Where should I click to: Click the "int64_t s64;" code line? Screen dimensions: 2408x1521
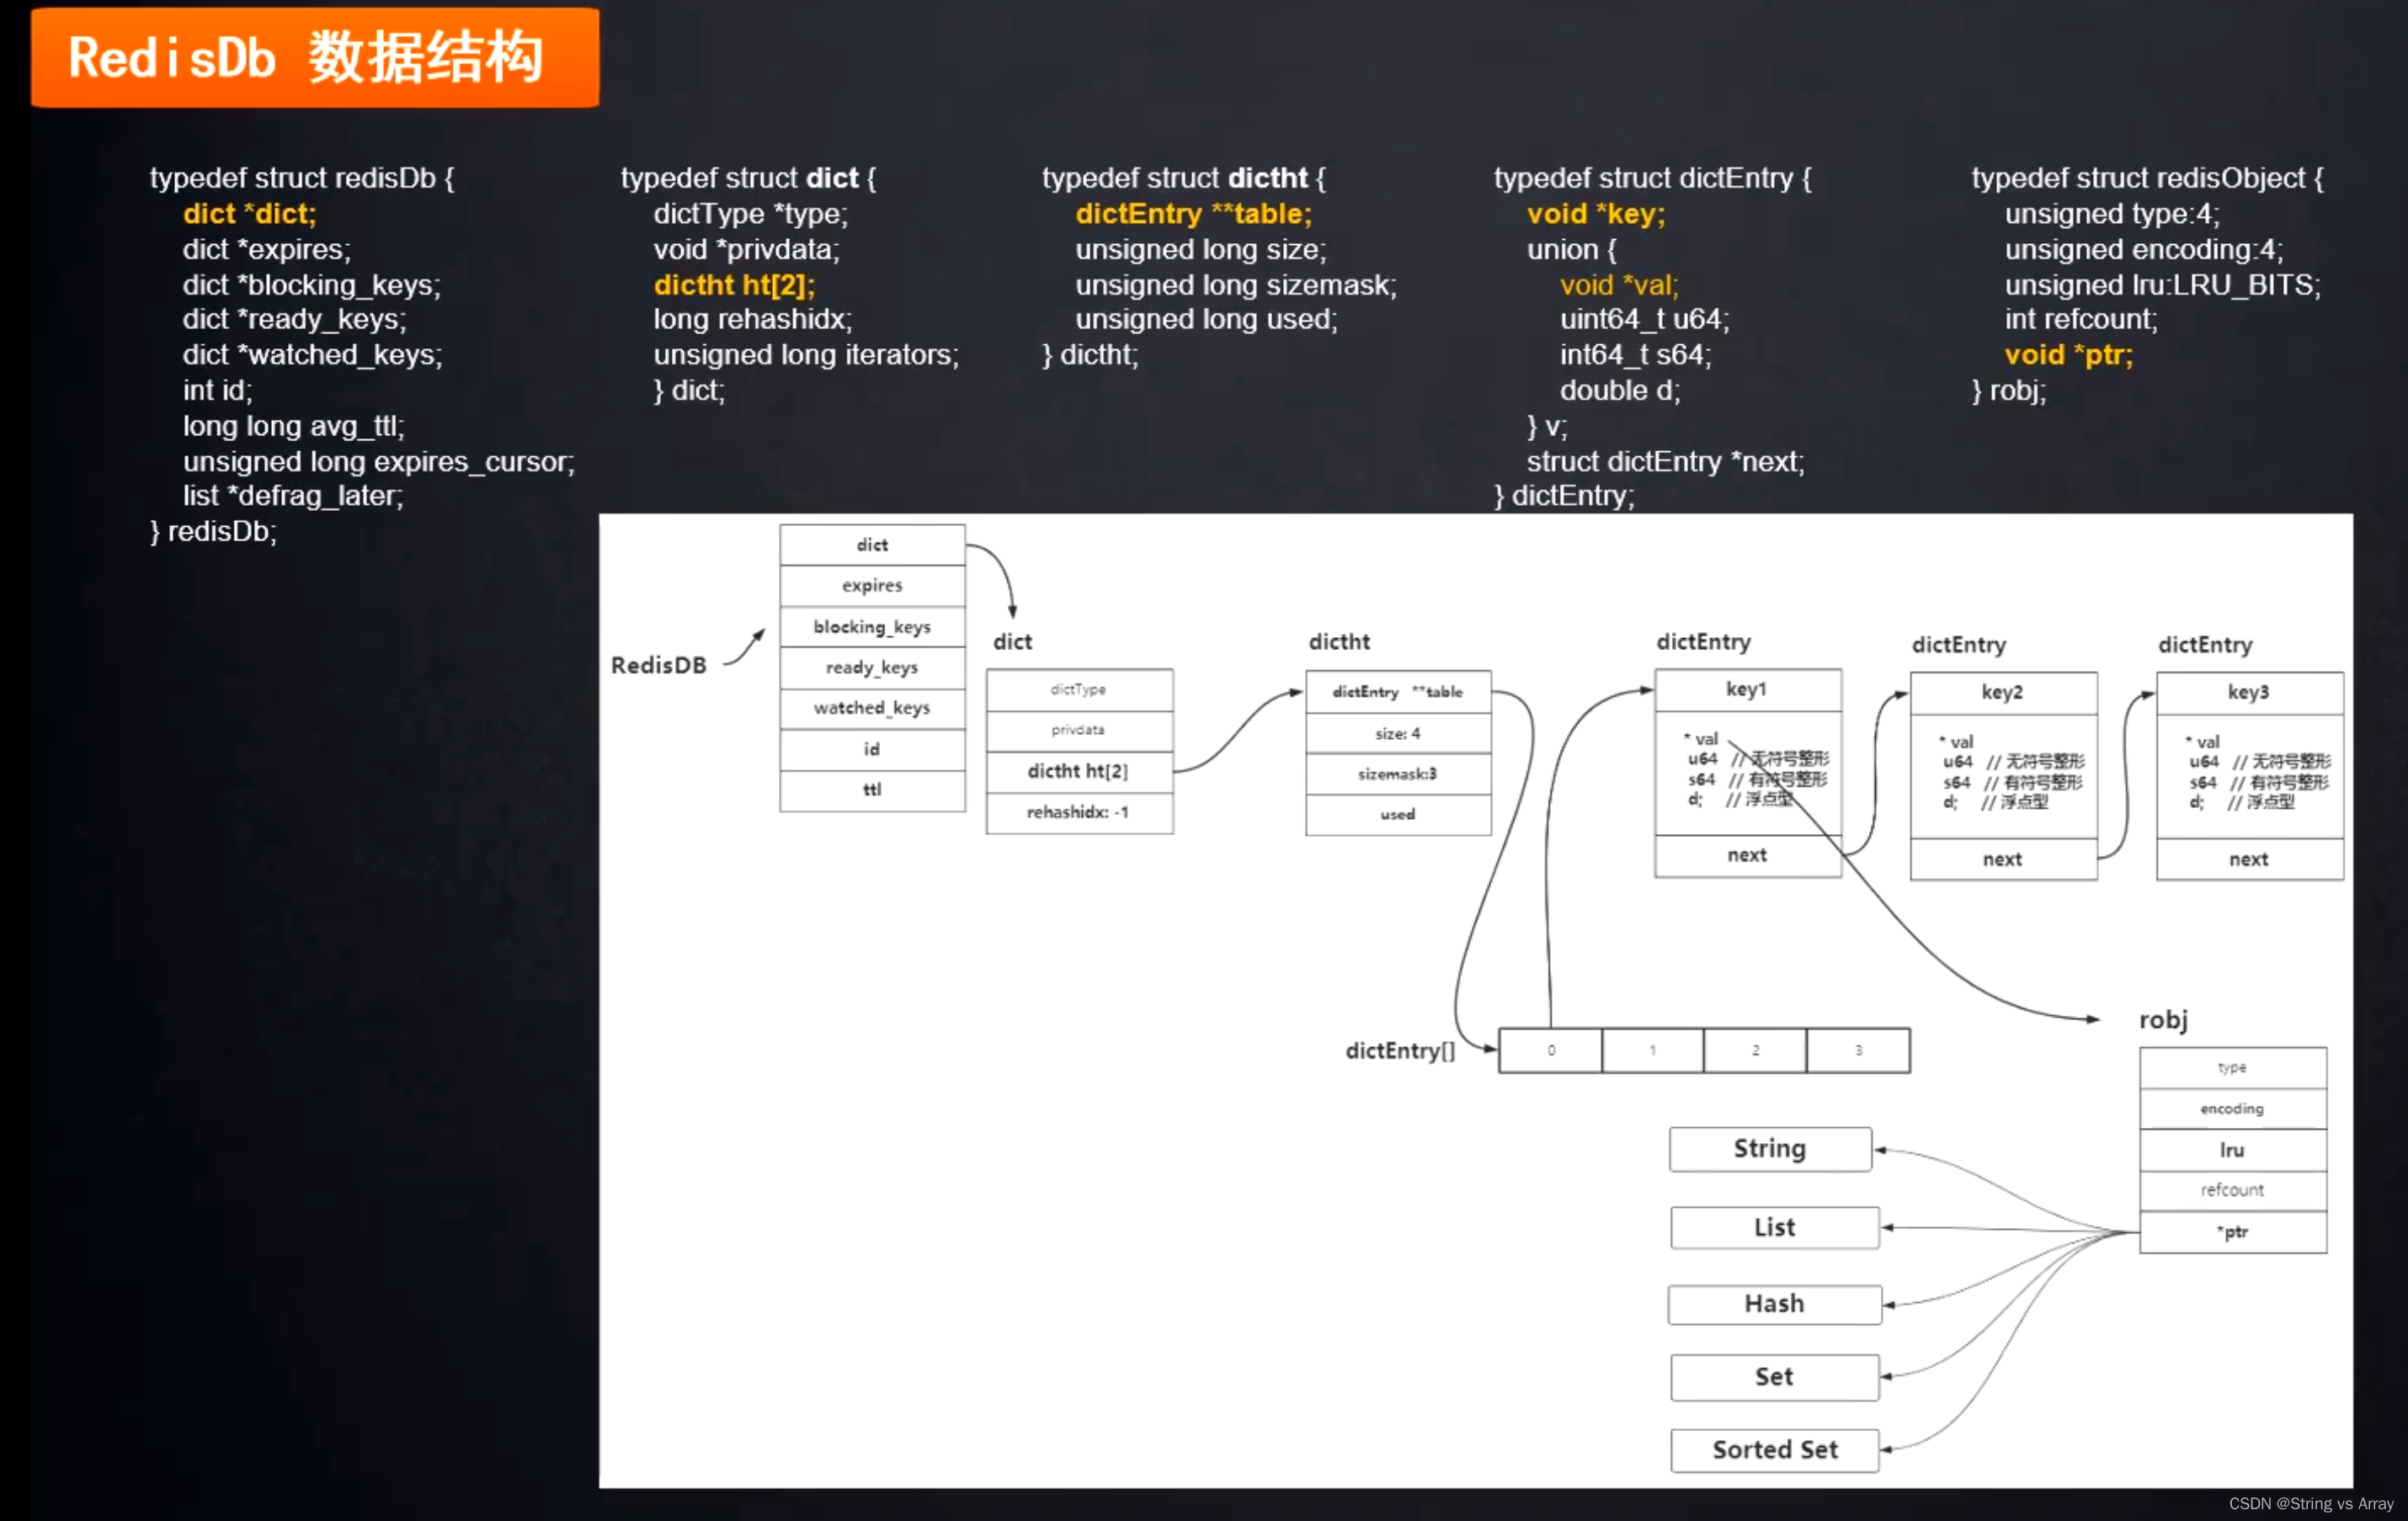(1635, 355)
